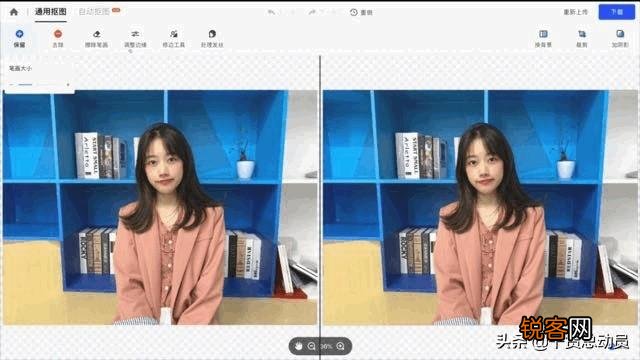640x360 pixels.
Task: Open the 换背景 change background tool
Action: [x=543, y=38]
